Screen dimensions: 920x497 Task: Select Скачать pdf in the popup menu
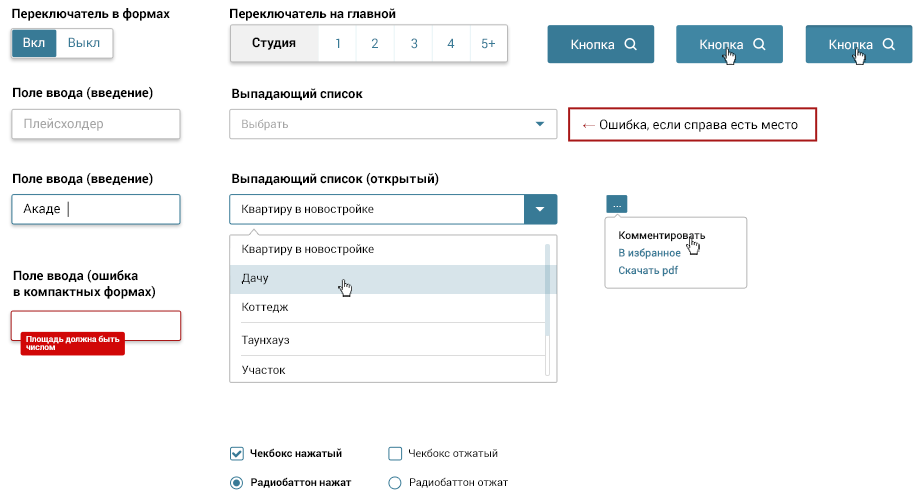click(x=648, y=271)
